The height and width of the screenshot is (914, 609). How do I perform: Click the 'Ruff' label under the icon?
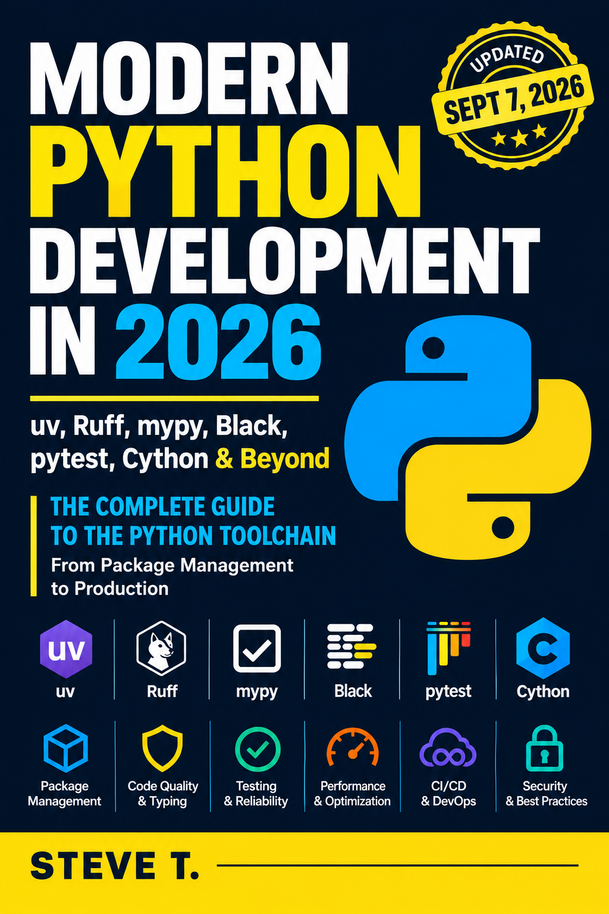point(162,691)
